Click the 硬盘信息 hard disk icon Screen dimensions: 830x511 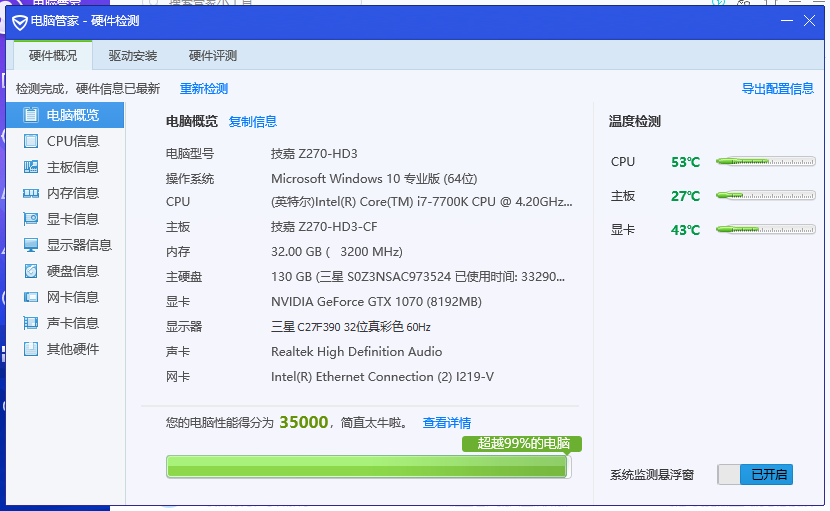pyautogui.click(x=31, y=271)
